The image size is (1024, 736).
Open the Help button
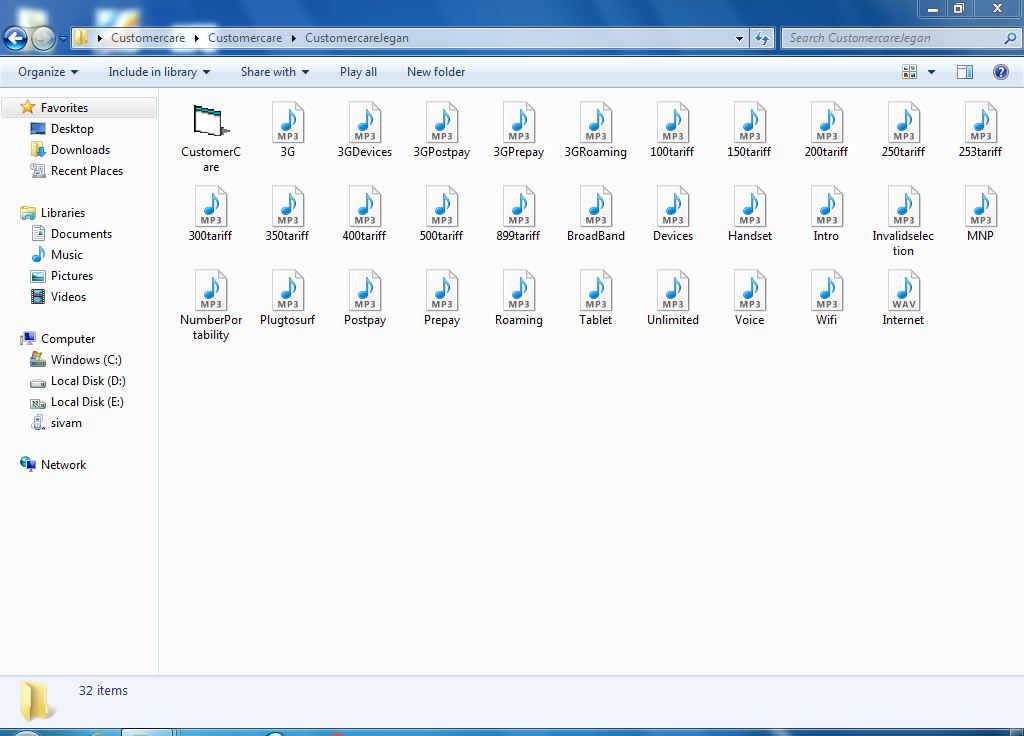1000,72
